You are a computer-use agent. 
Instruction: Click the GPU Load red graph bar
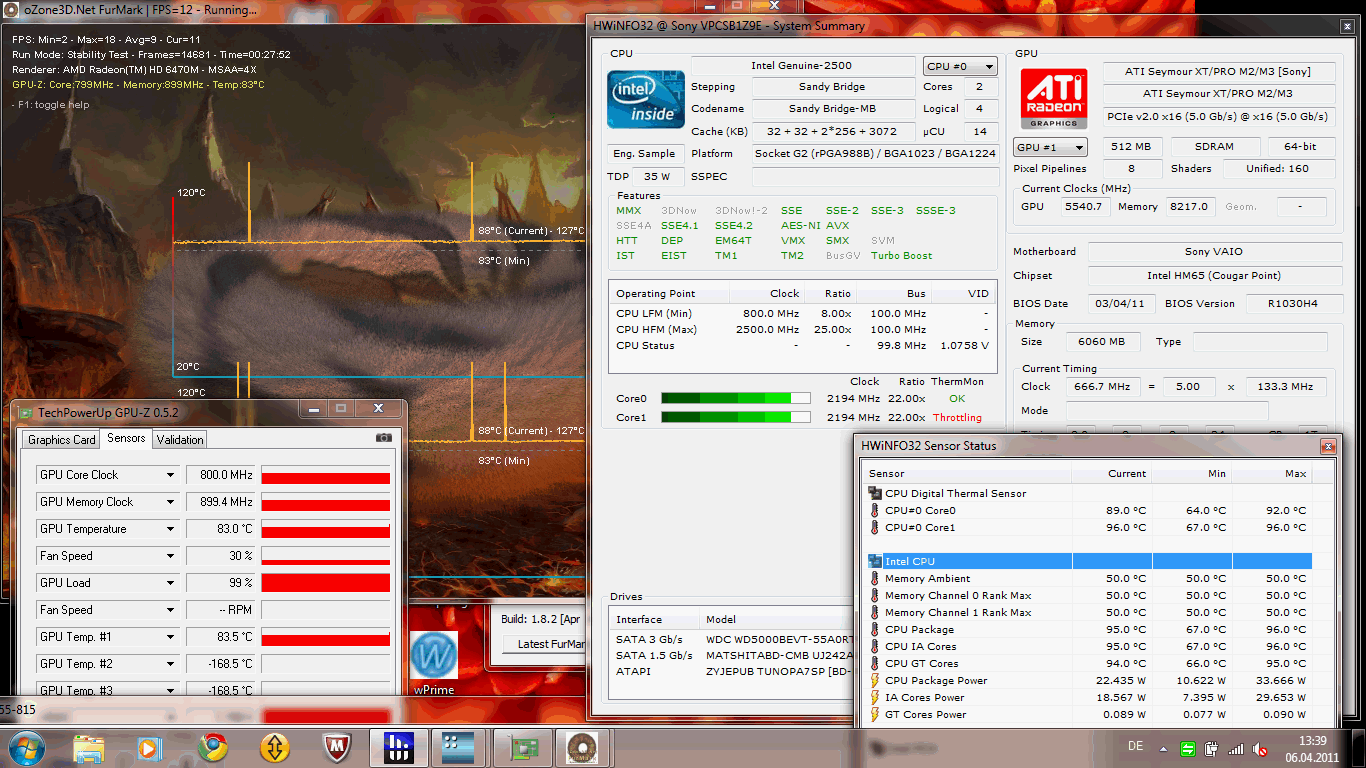(325, 583)
